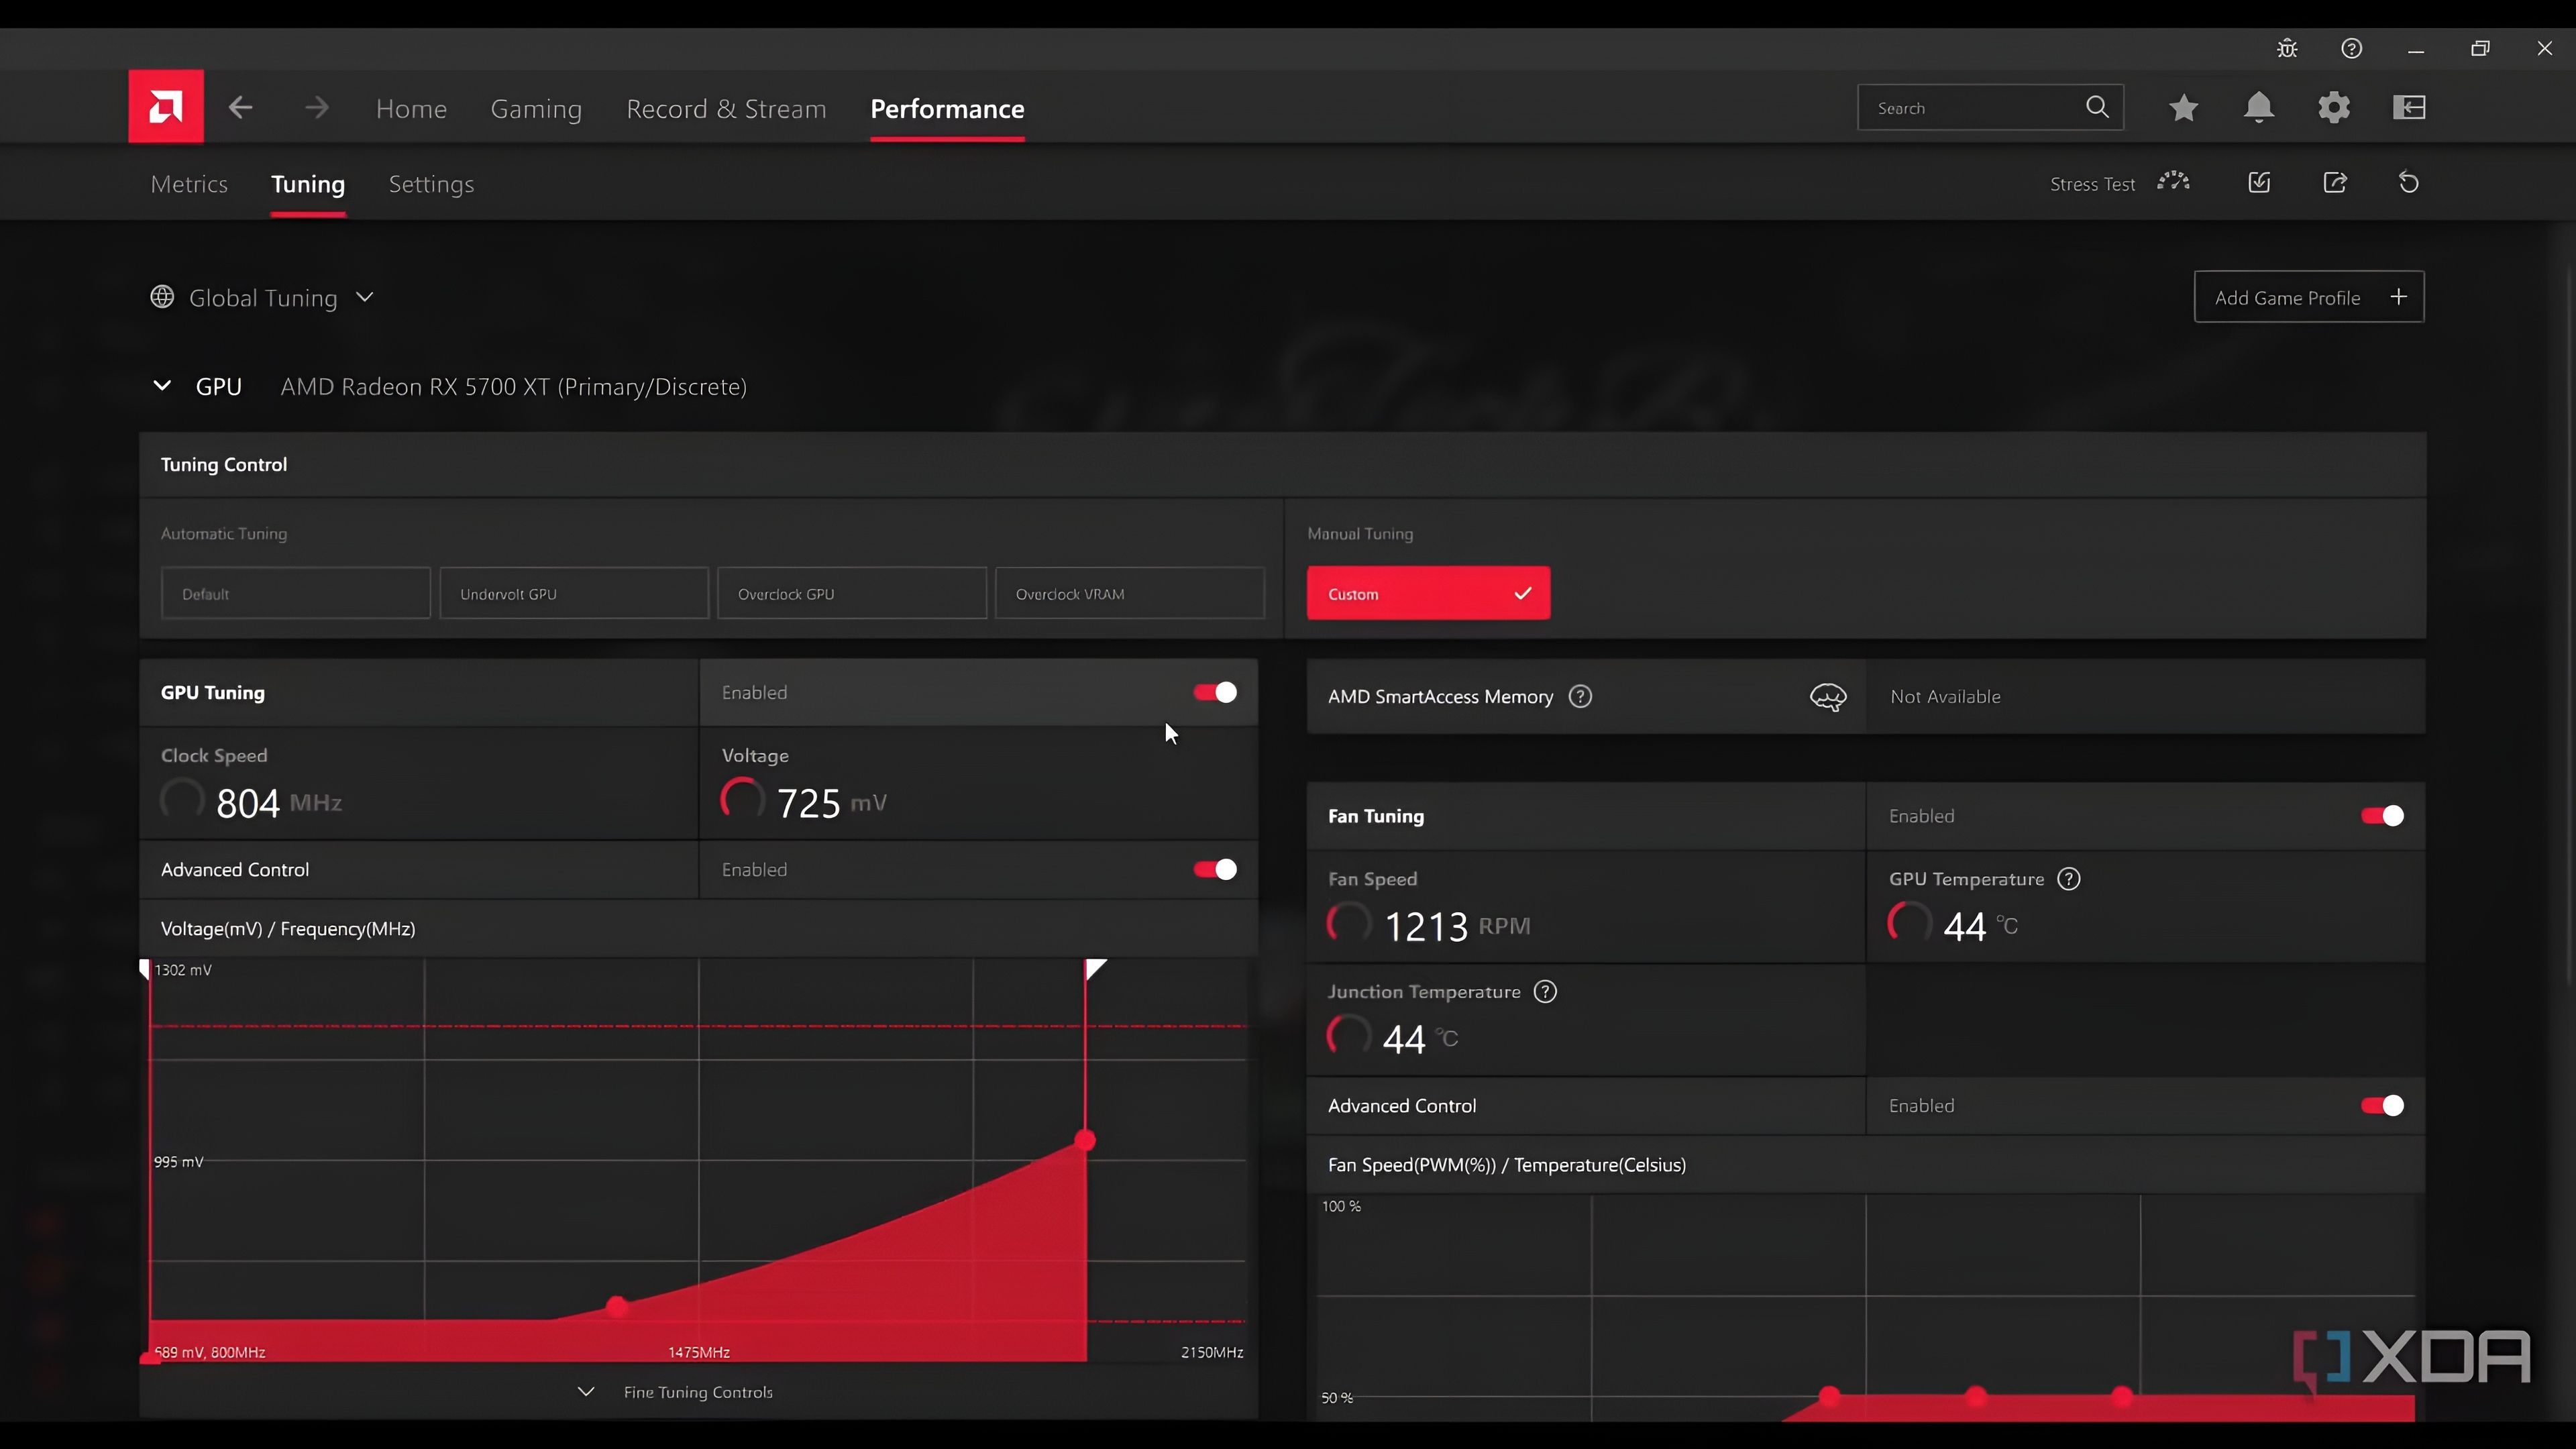Click the export profile share icon
The height and width of the screenshot is (1449, 2576).
[x=2335, y=182]
